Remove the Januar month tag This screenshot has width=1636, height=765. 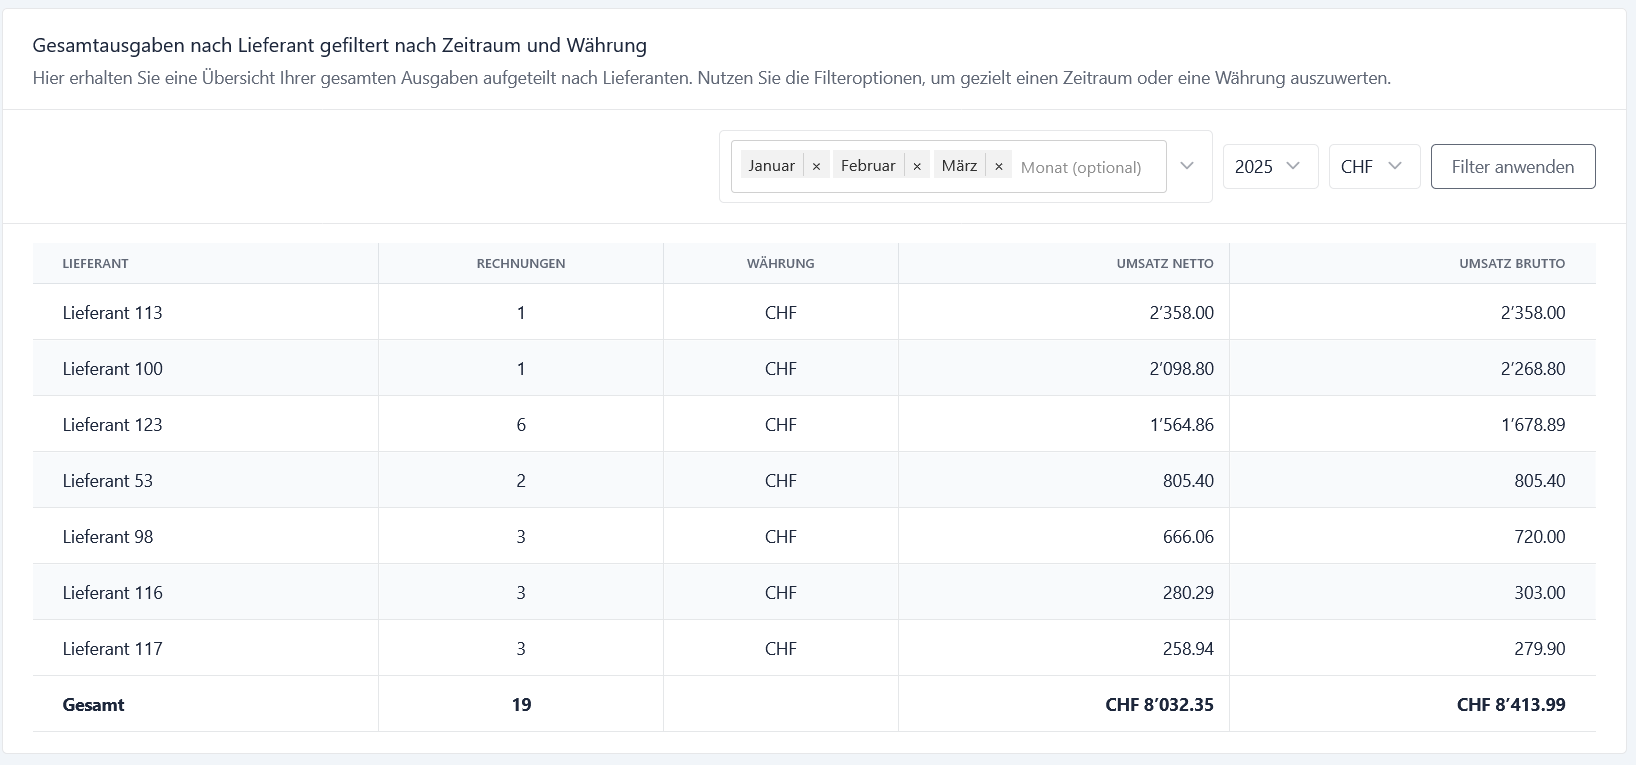816,166
